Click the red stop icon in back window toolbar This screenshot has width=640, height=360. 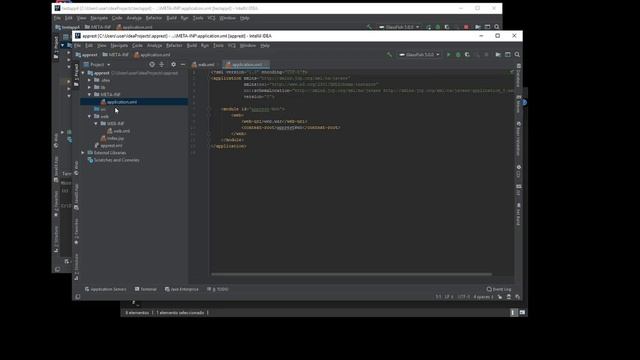[466, 27]
